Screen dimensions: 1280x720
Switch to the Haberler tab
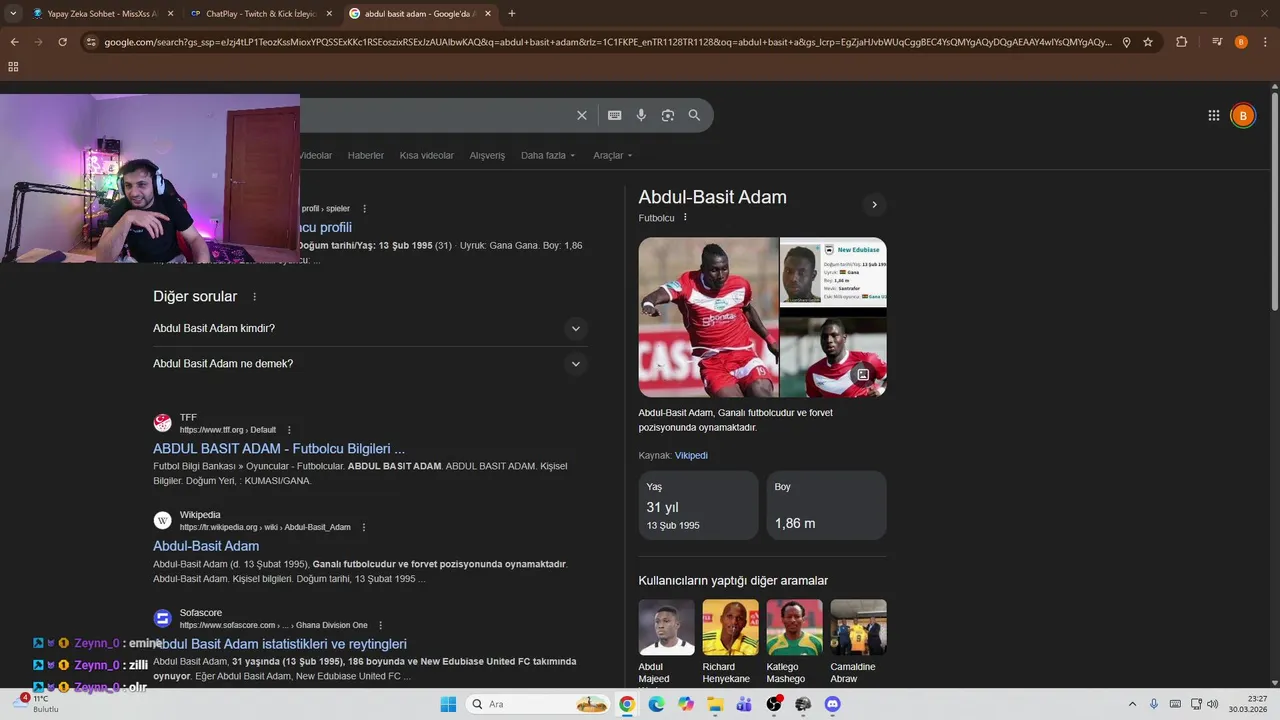click(366, 155)
